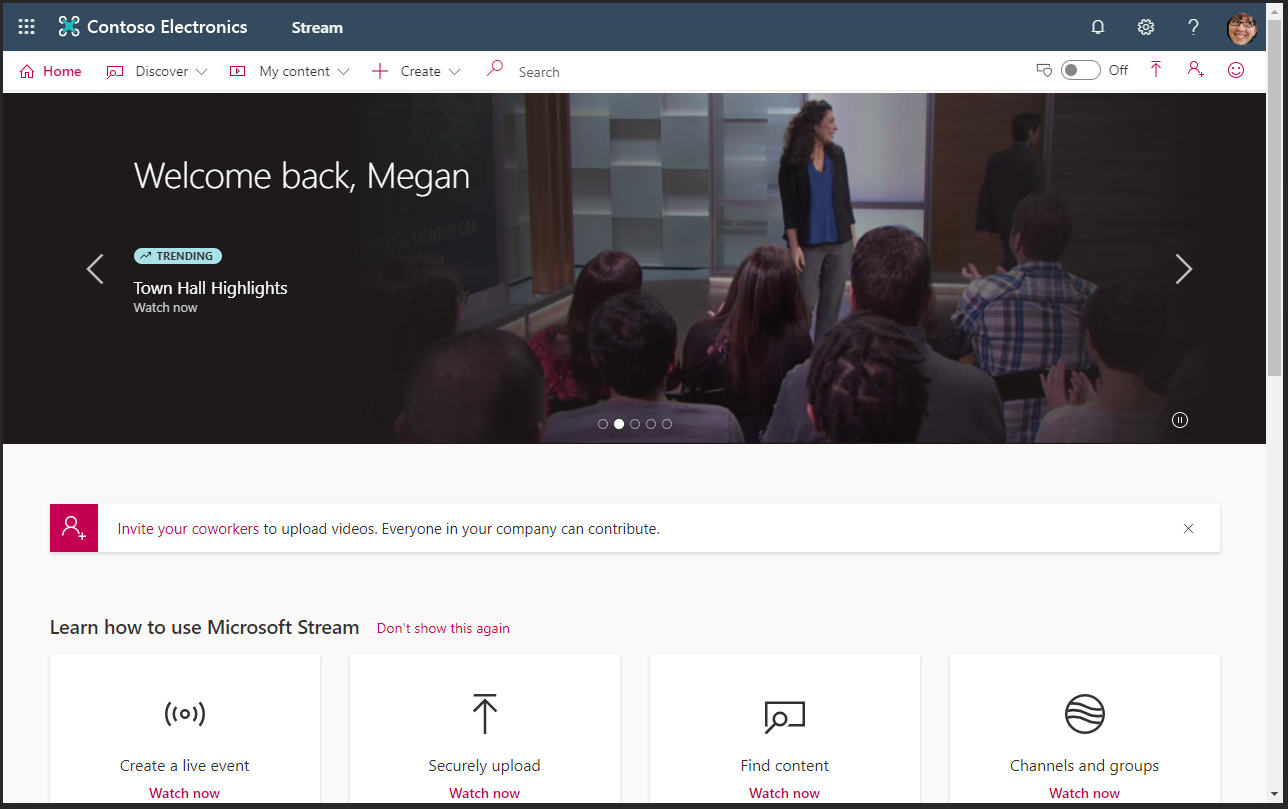
Task: Click Watch now under Town Hall Highlights
Action: 166,307
